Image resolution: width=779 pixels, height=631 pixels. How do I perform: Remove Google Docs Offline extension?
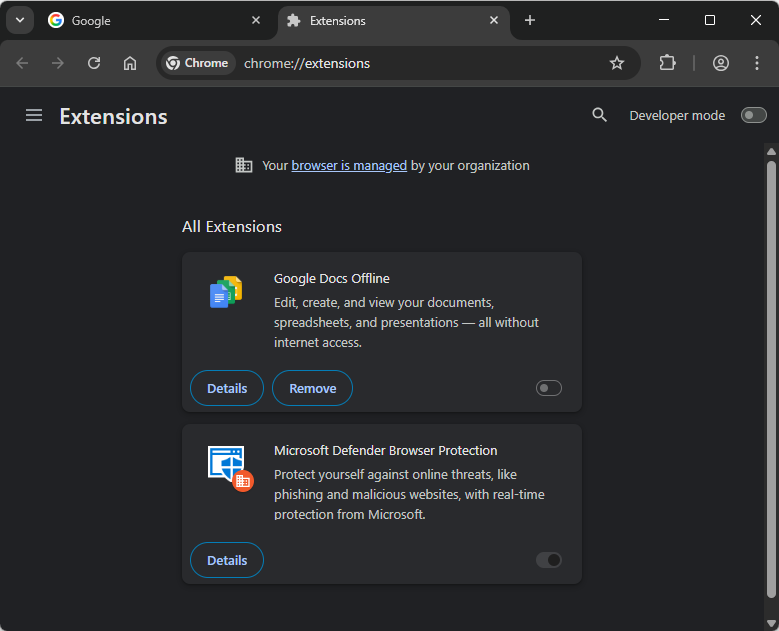[312, 388]
